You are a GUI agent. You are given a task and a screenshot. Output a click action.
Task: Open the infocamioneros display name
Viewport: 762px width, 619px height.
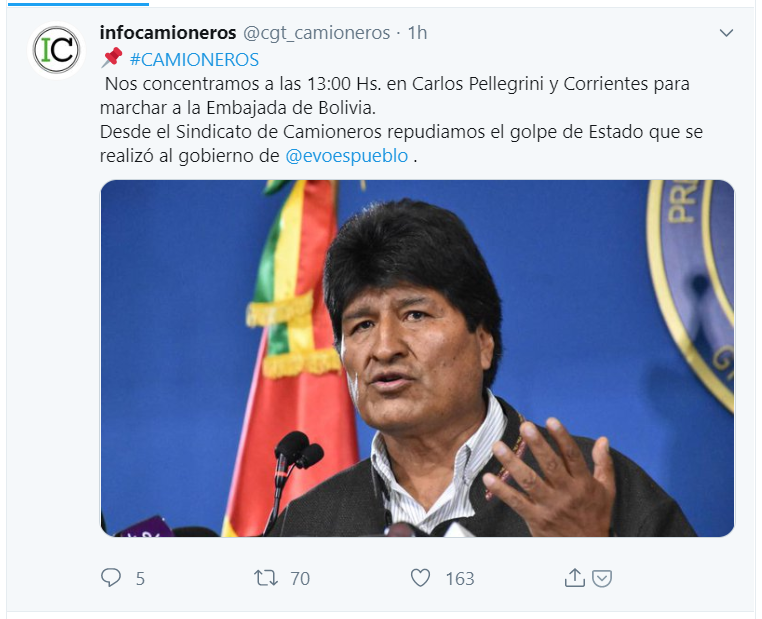pos(168,33)
